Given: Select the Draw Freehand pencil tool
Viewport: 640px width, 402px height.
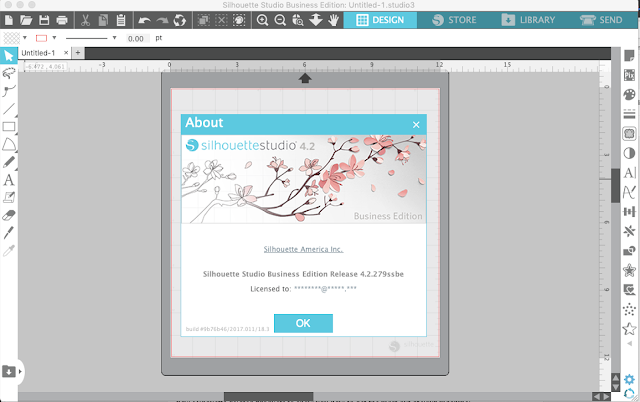Looking at the screenshot, I should [9, 162].
